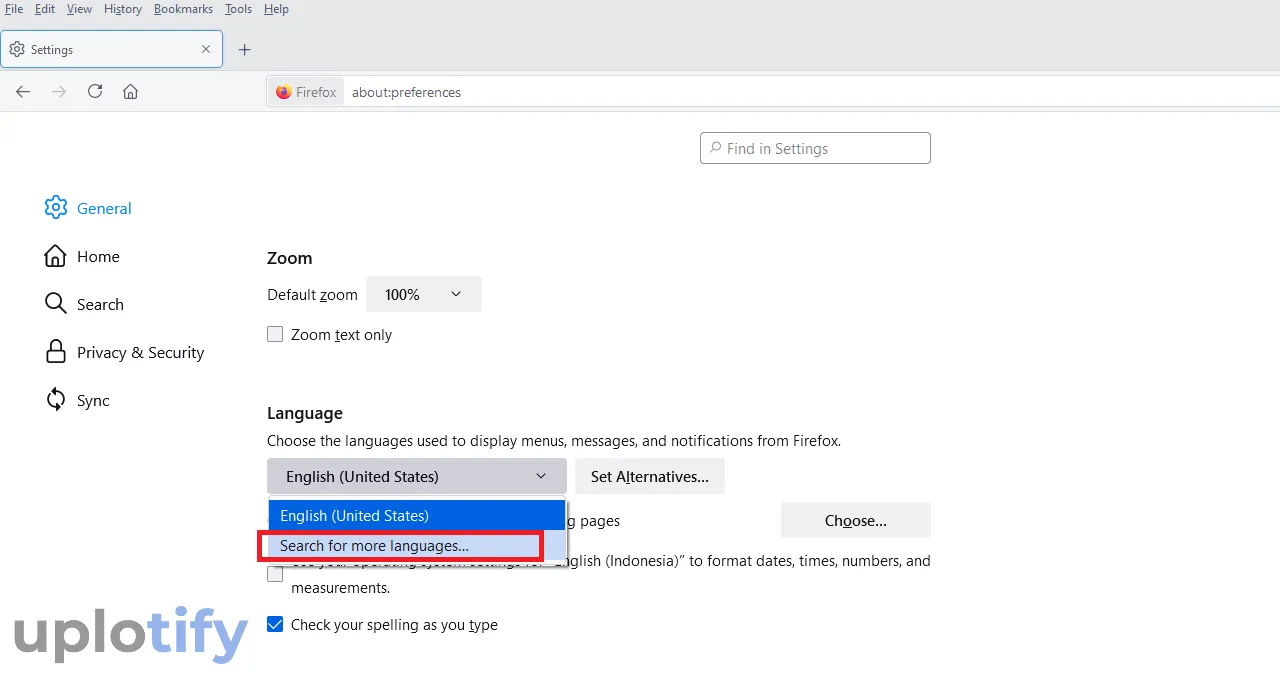Toggle operating system format settings checkbox

pyautogui.click(x=275, y=575)
